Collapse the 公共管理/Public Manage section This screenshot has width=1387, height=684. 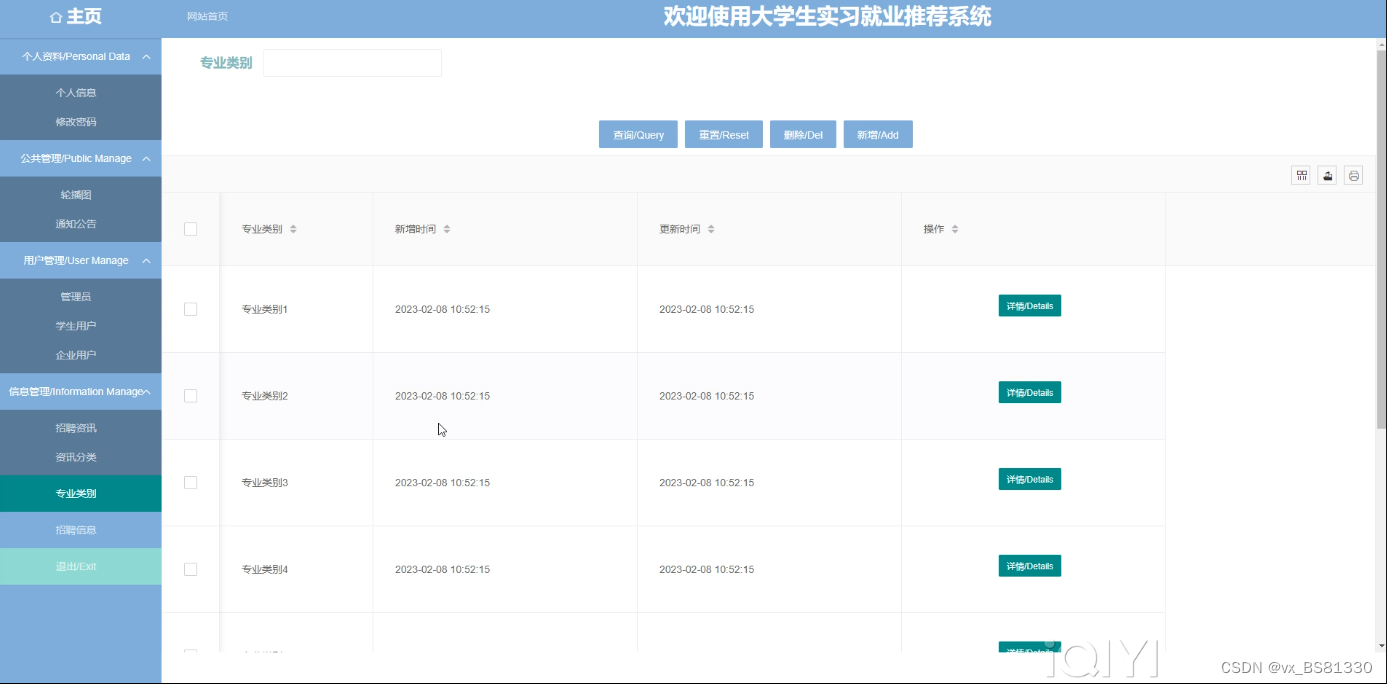coord(80,158)
